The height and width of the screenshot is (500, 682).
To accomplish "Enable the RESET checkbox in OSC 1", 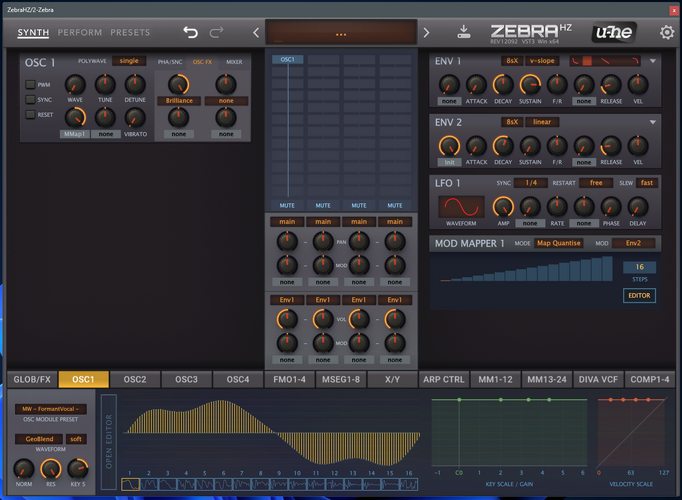I will 30,115.
